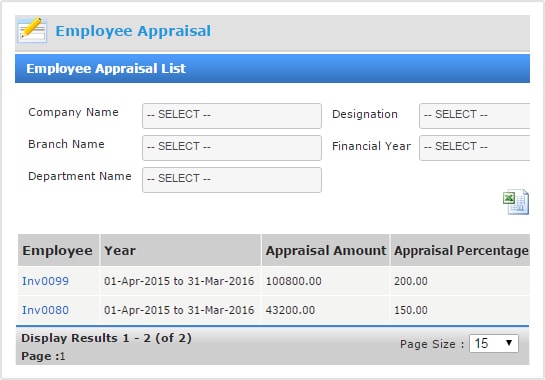
Task: Click the Display Results 1 - 2 text
Action: (x=106, y=338)
